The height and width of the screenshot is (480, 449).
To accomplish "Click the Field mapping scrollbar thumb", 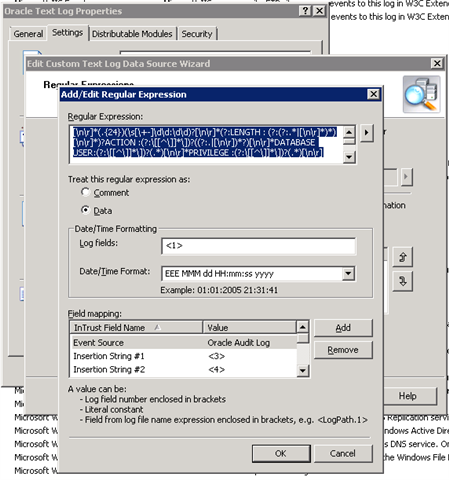I will [303, 338].
